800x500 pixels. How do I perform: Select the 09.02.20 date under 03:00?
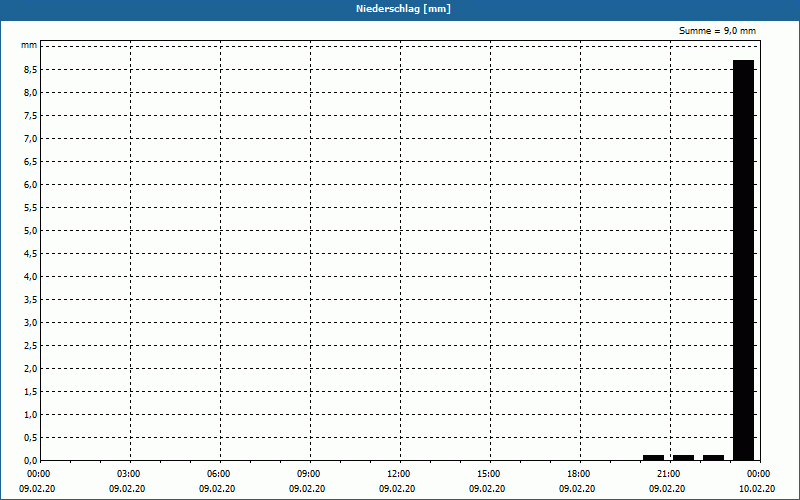tap(127, 489)
